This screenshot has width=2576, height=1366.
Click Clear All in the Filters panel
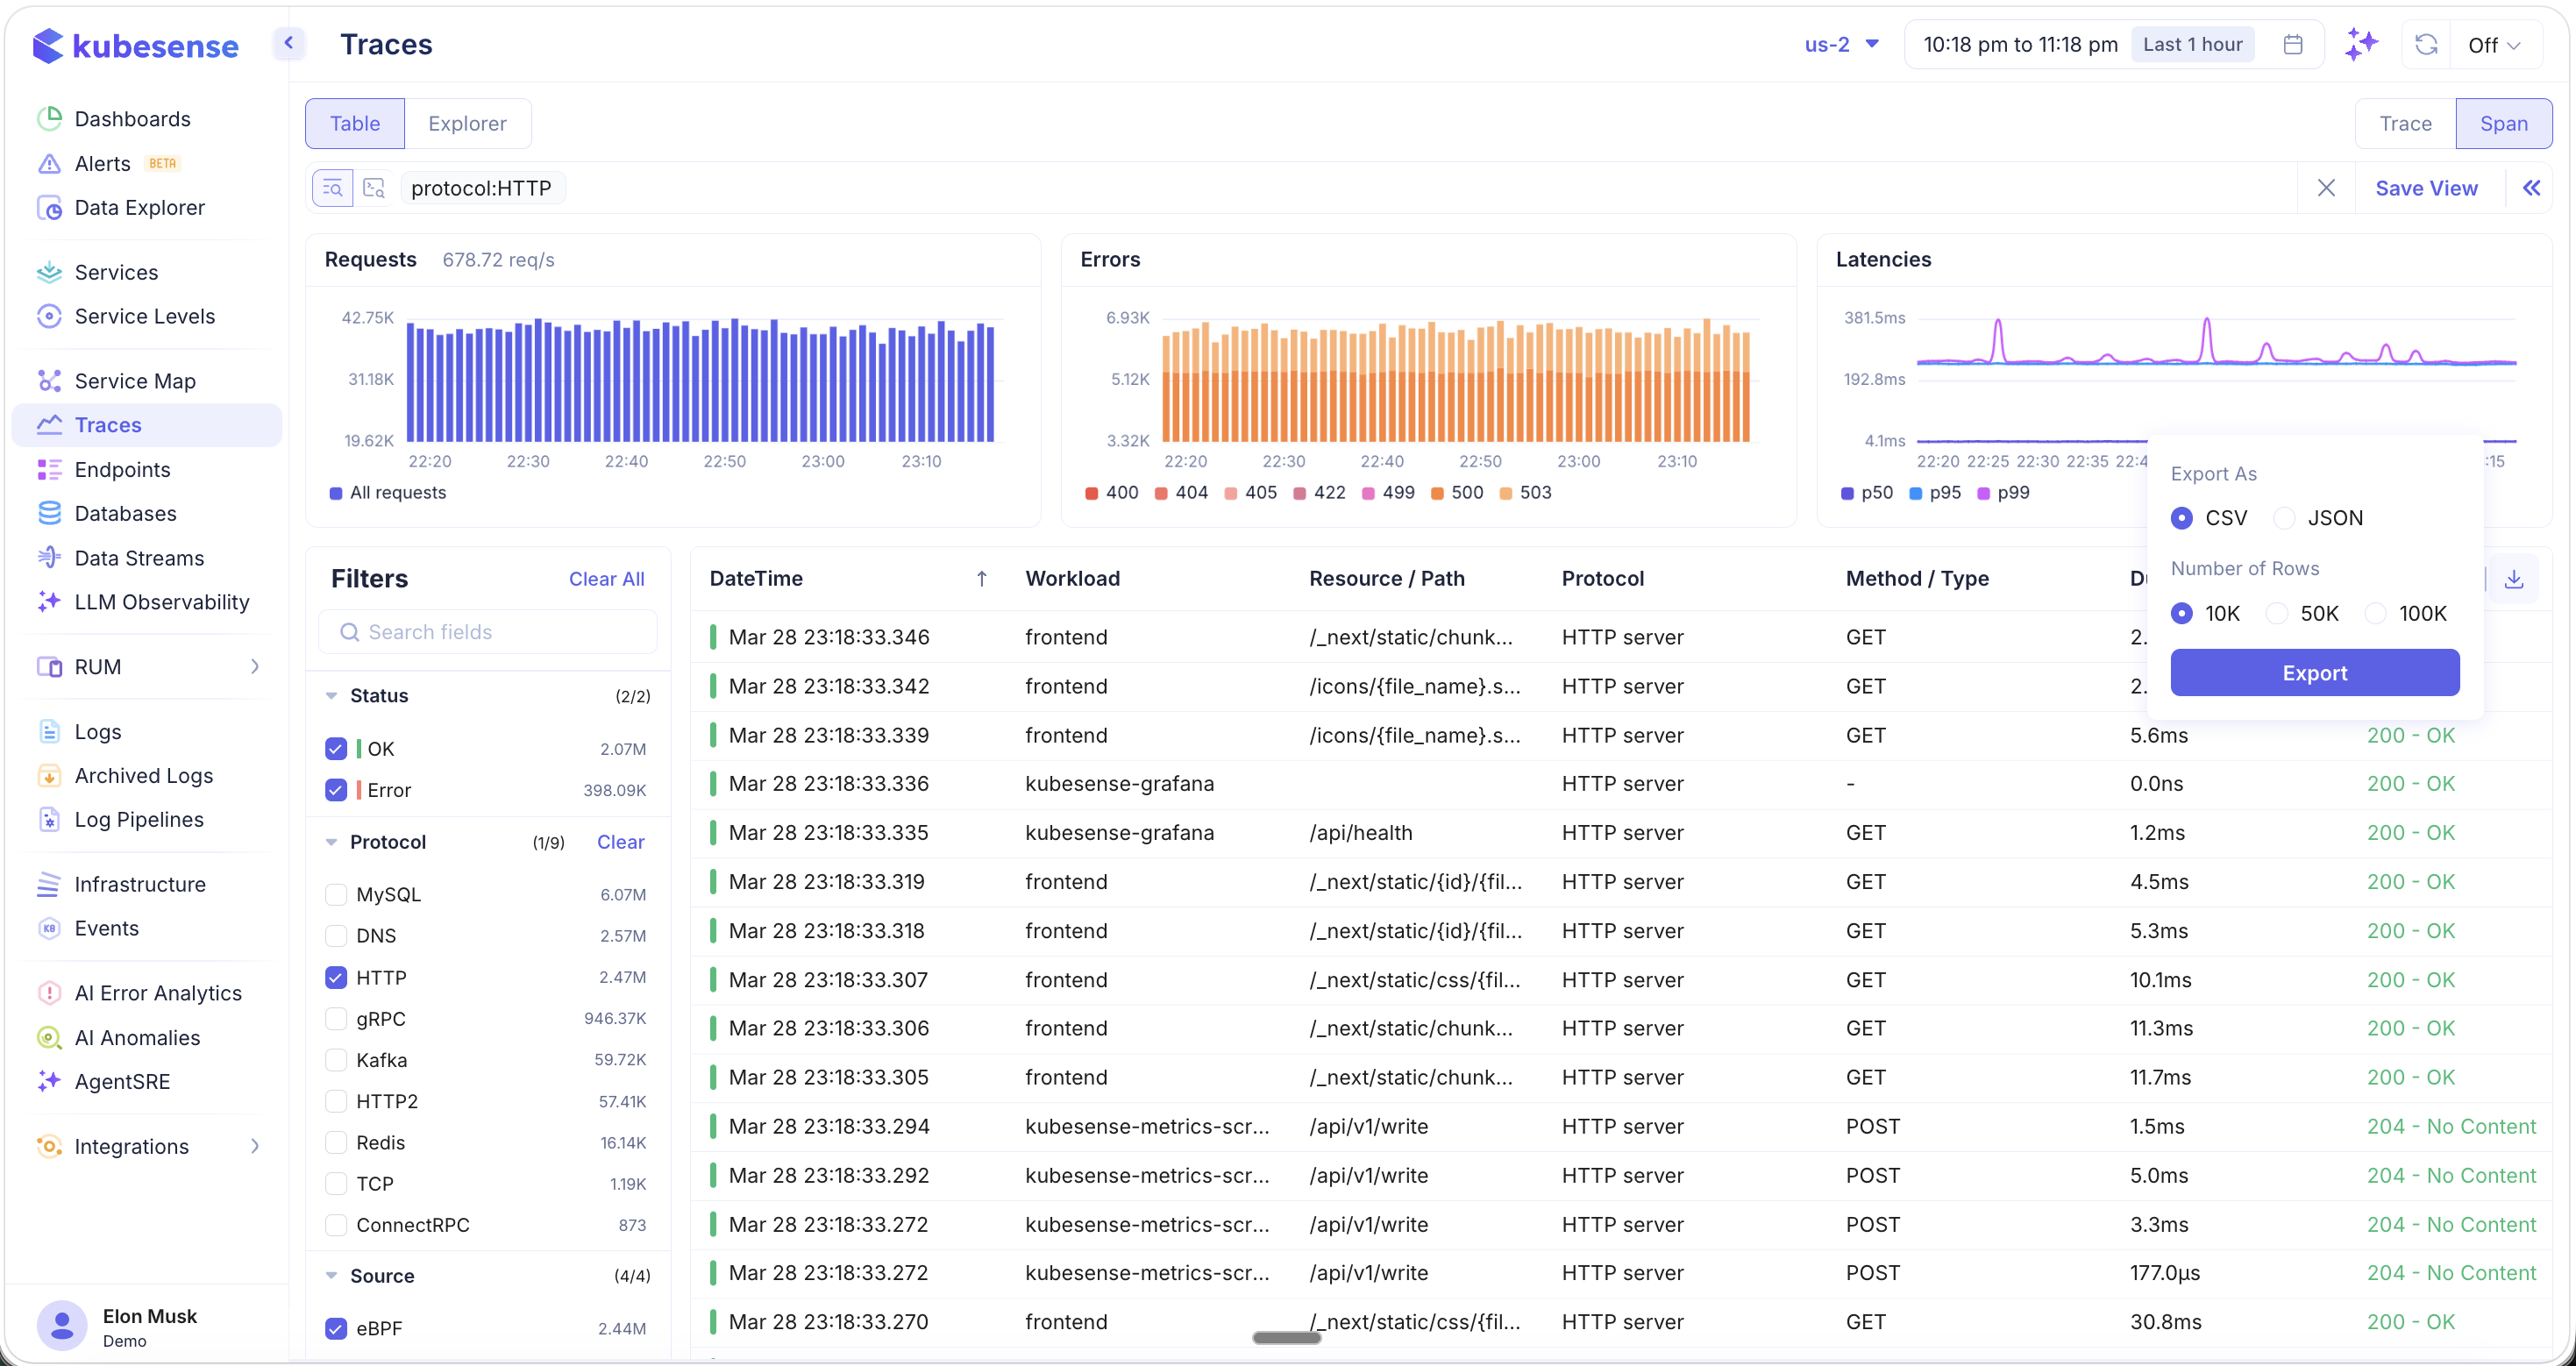point(606,578)
